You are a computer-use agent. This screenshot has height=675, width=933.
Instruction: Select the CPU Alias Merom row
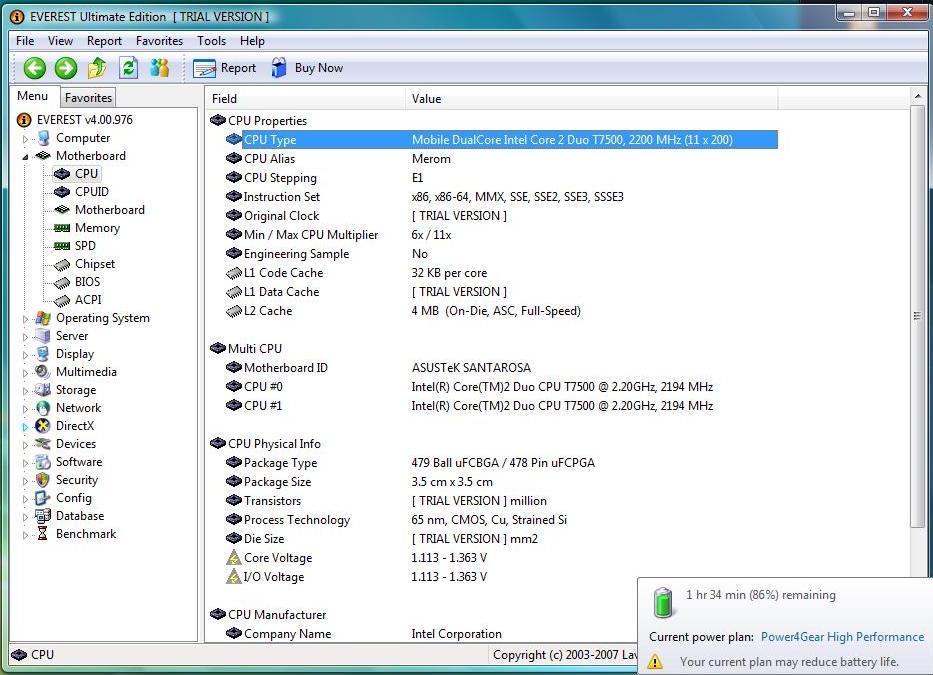click(501, 159)
